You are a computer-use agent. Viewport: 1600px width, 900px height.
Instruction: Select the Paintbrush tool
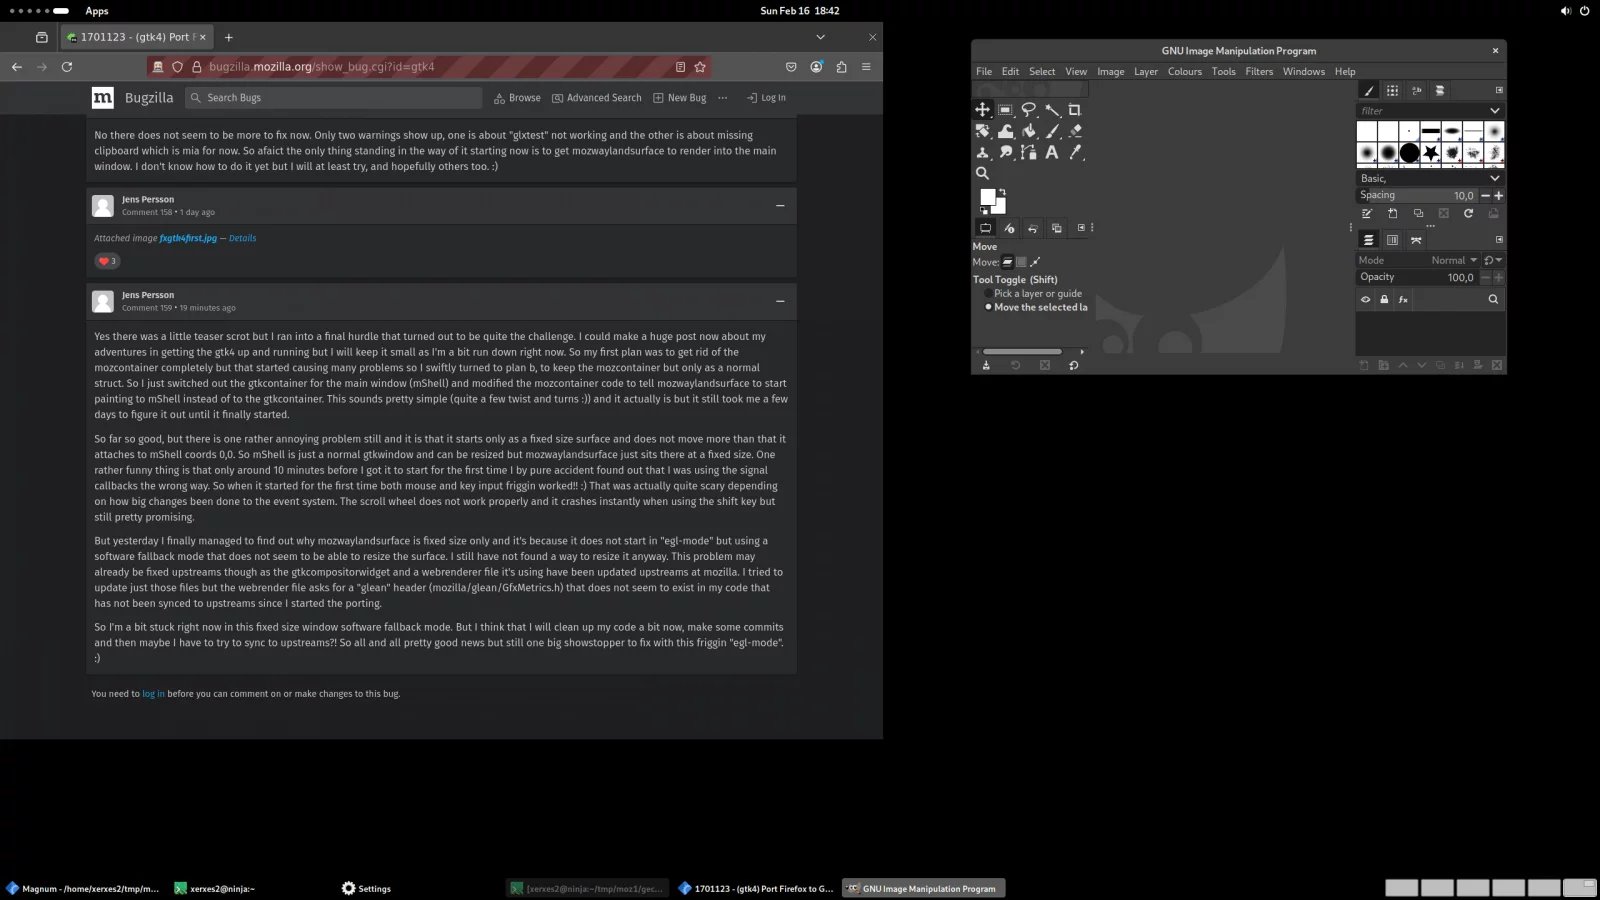tap(1052, 131)
